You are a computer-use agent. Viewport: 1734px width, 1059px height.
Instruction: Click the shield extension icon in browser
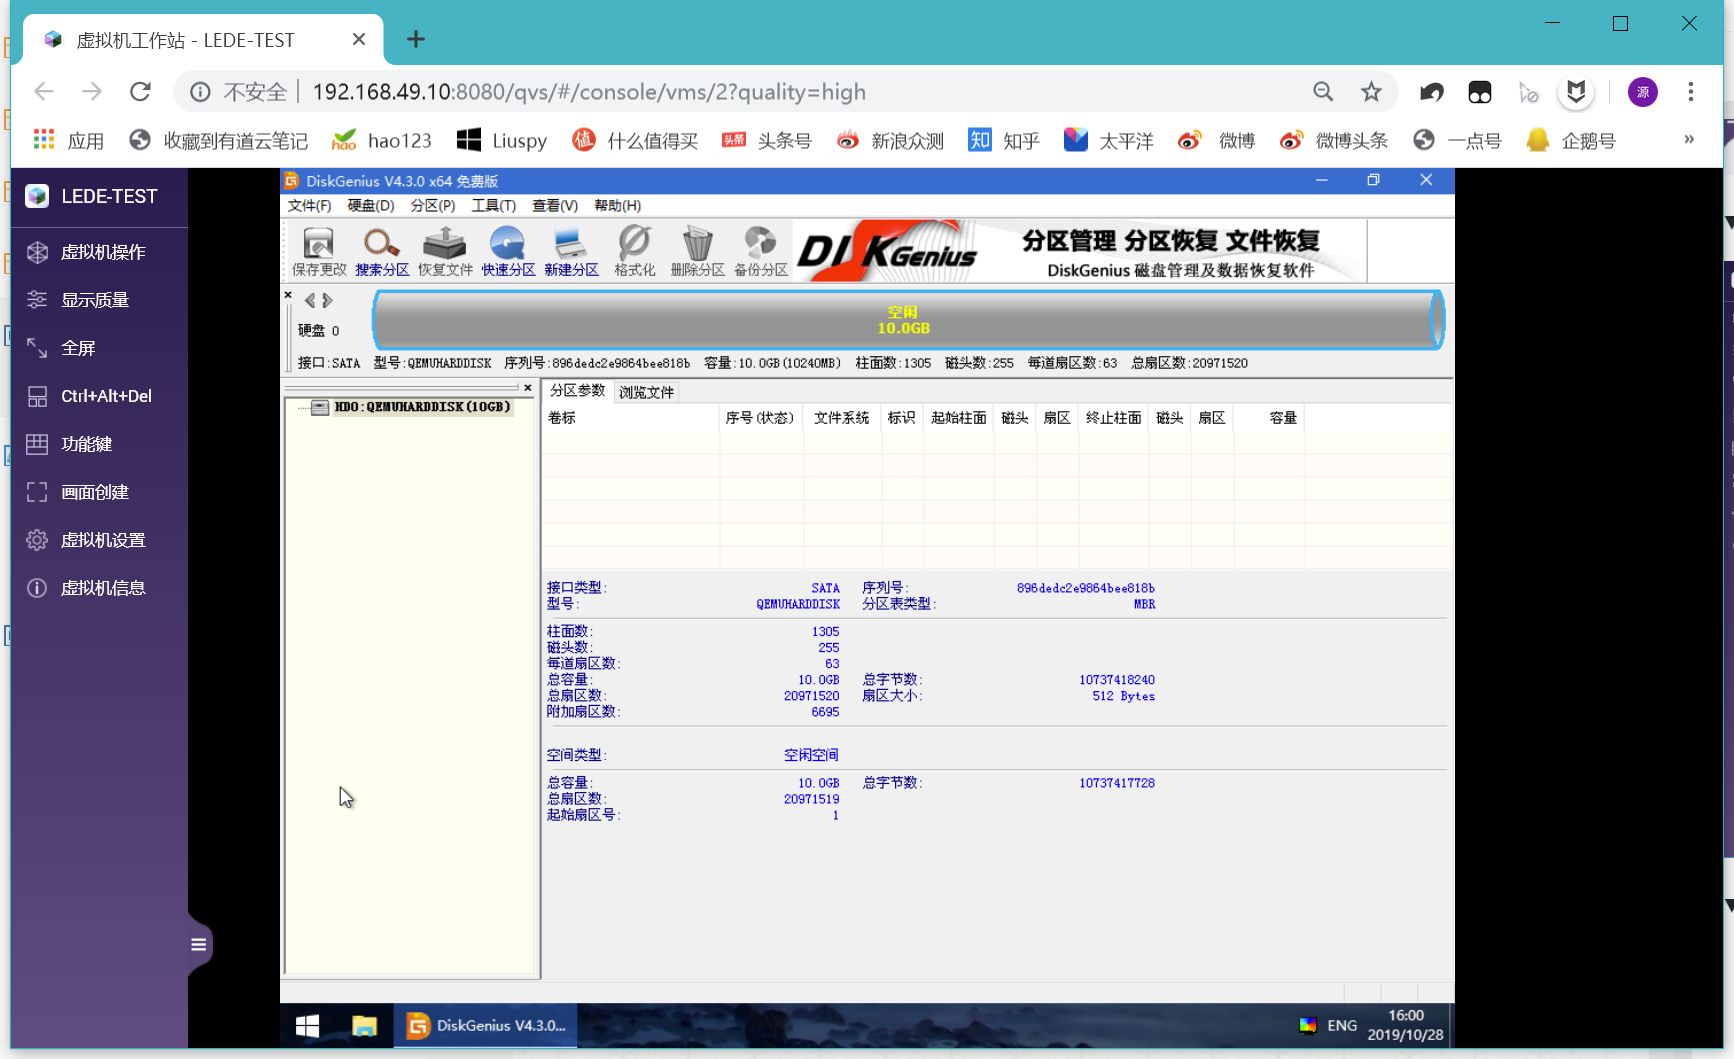pos(1576,92)
